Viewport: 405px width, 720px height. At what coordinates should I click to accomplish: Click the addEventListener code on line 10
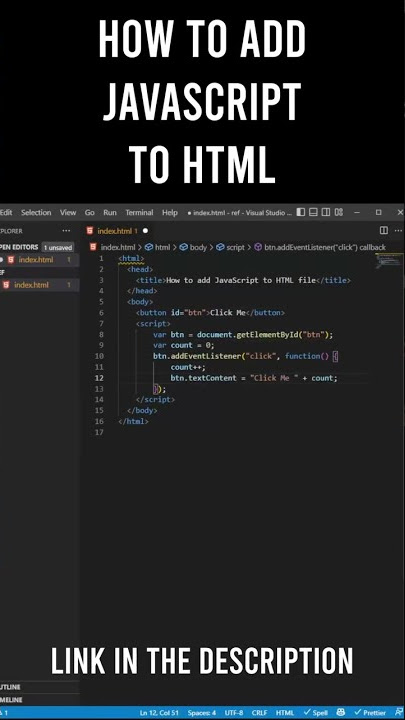(x=246, y=356)
